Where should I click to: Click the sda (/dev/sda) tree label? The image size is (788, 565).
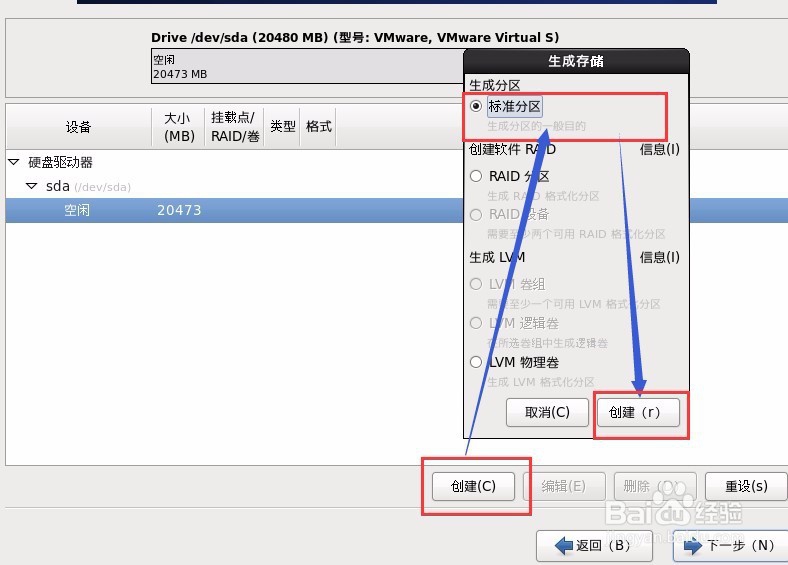[88, 186]
